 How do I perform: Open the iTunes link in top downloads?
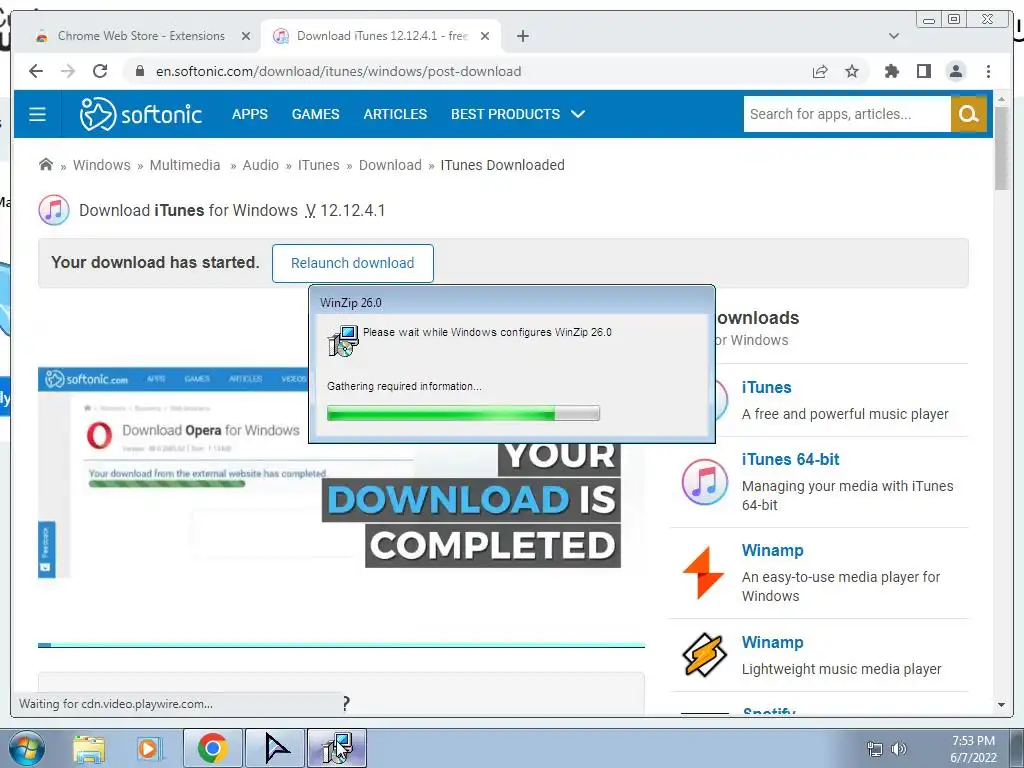coord(767,387)
